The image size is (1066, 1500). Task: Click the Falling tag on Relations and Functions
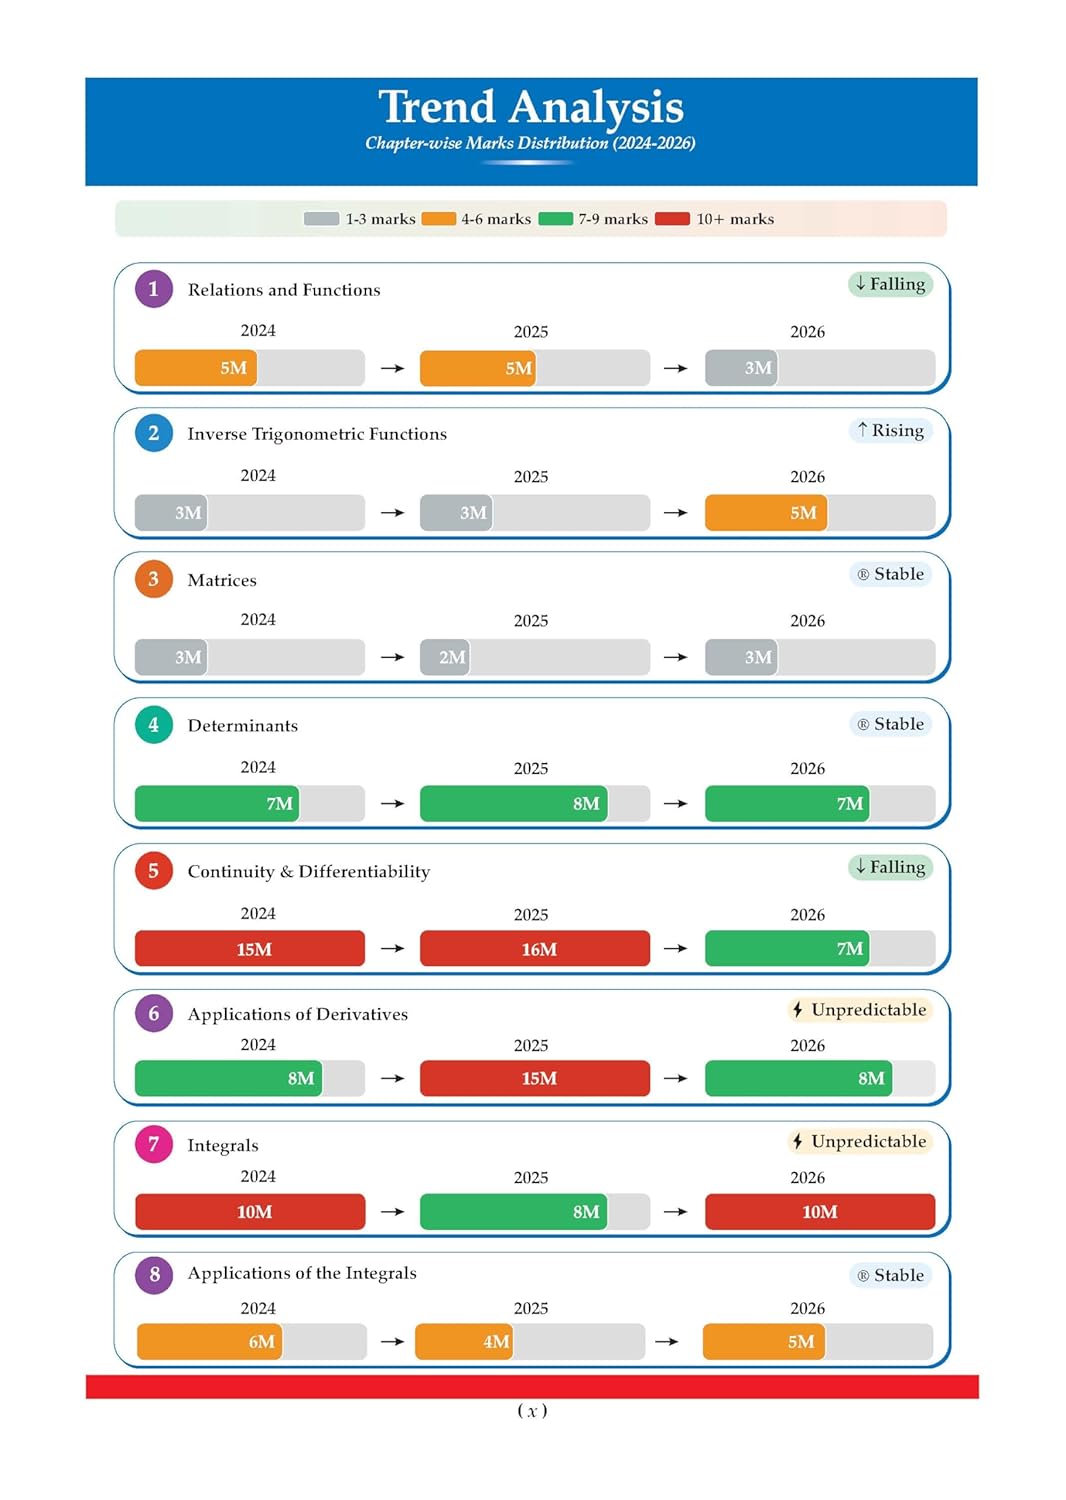[x=890, y=284]
